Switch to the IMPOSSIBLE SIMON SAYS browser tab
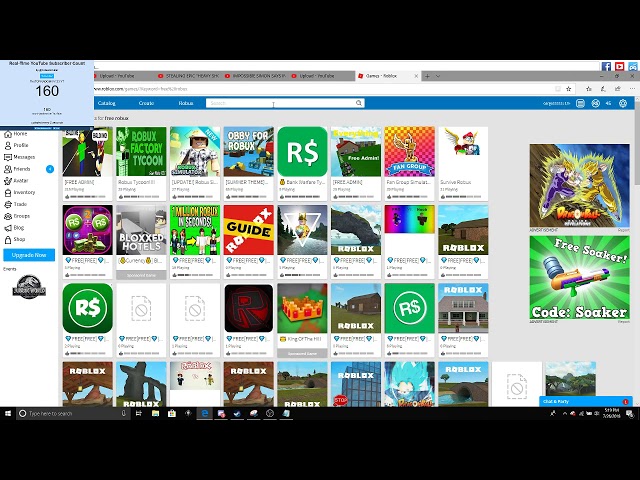This screenshot has height=480, width=640. point(255,76)
